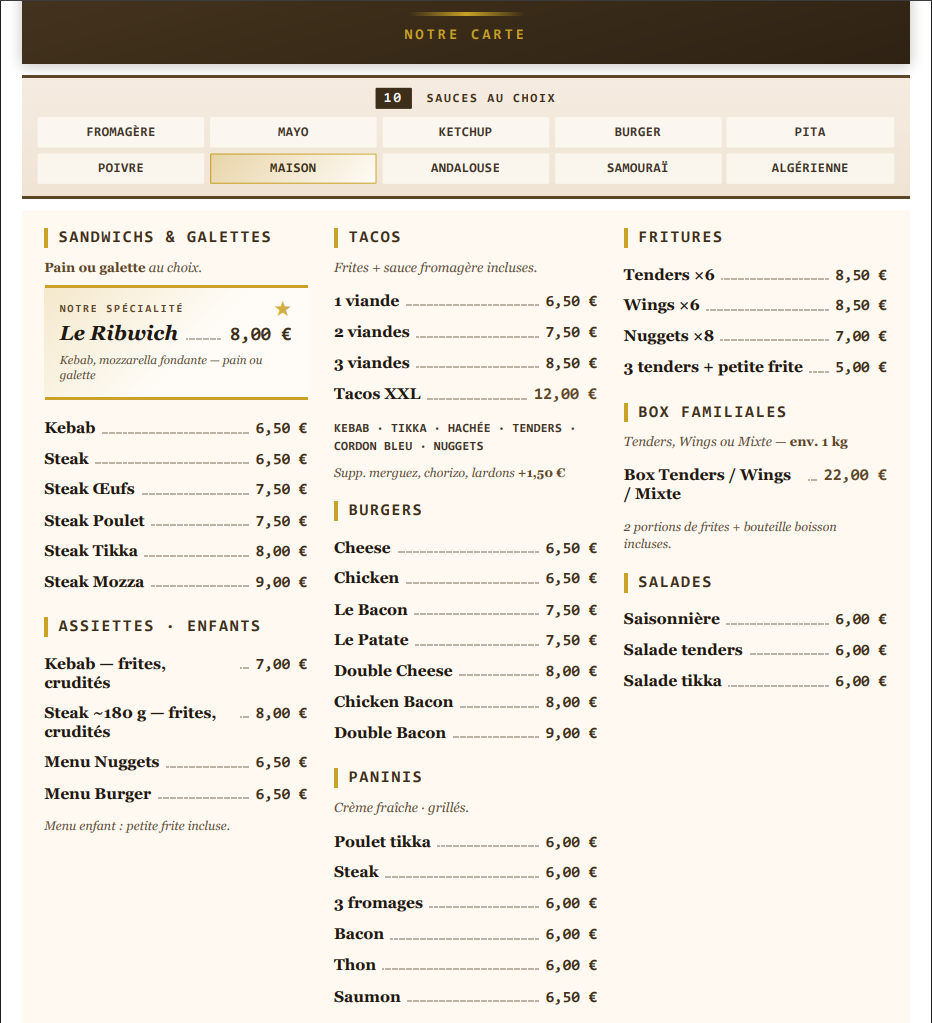
Task: Select Burger sauce
Action: click(637, 132)
